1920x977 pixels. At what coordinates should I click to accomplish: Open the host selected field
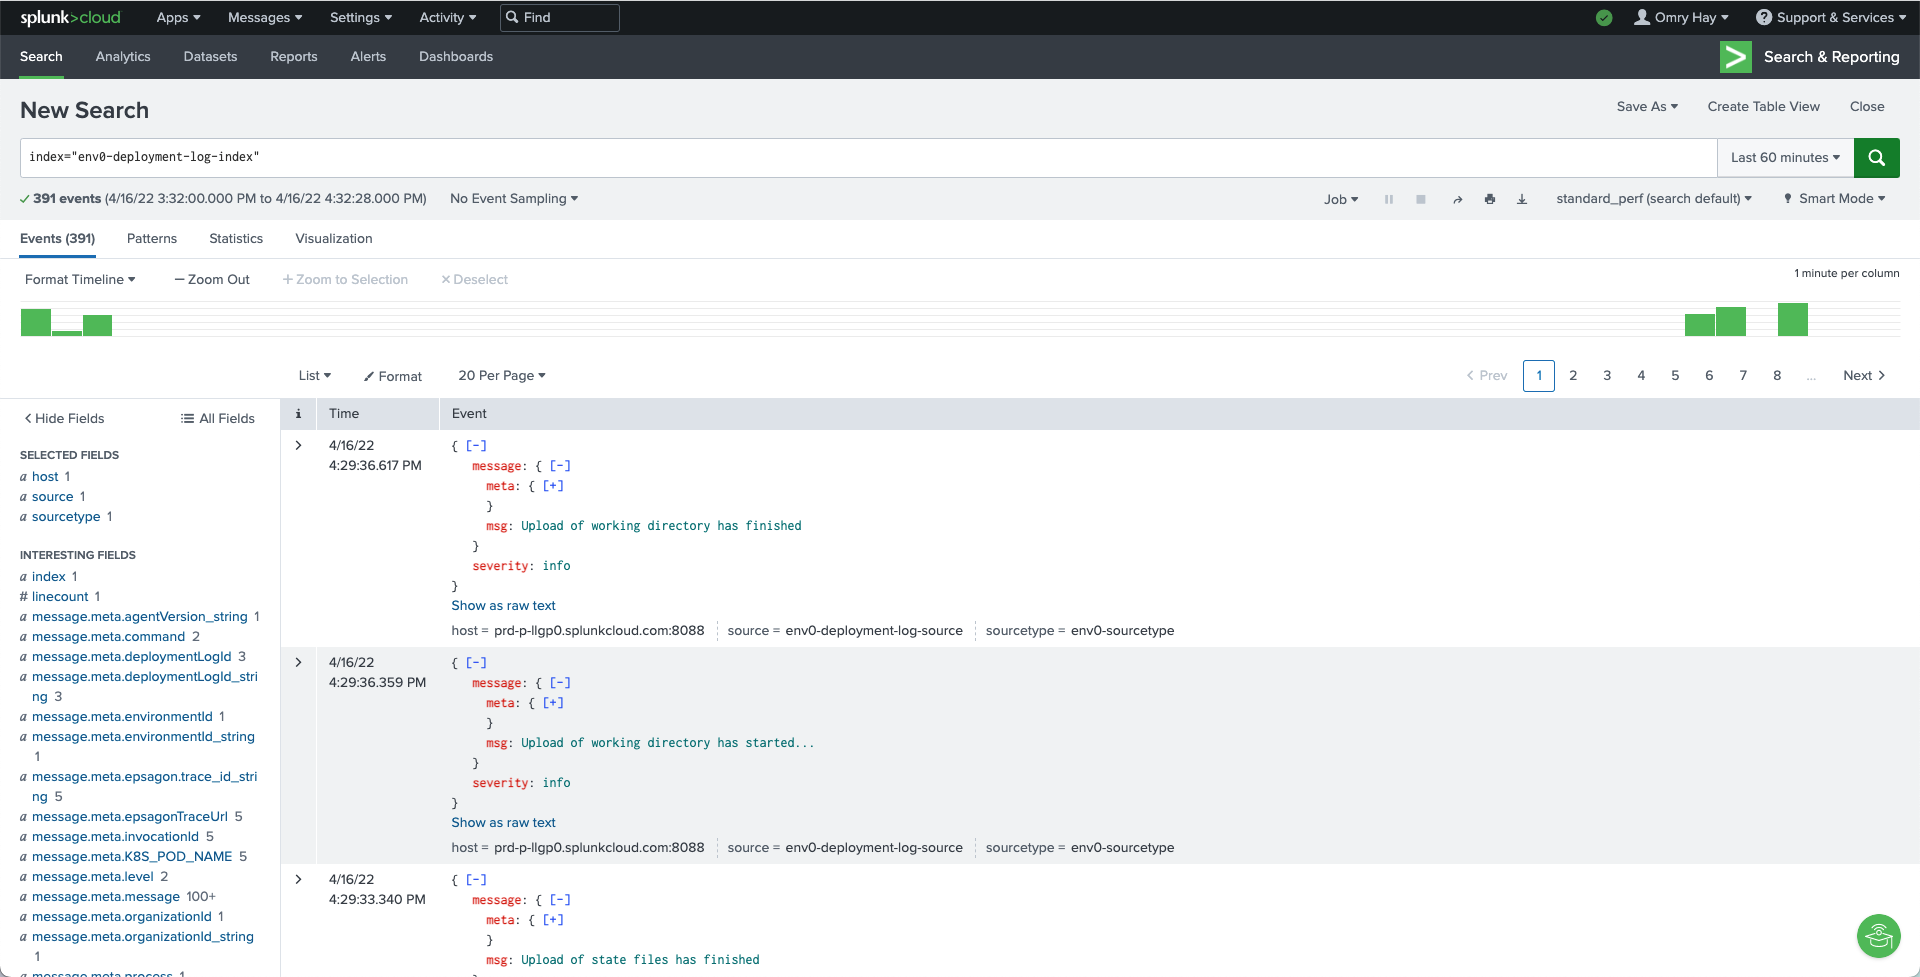[45, 477]
